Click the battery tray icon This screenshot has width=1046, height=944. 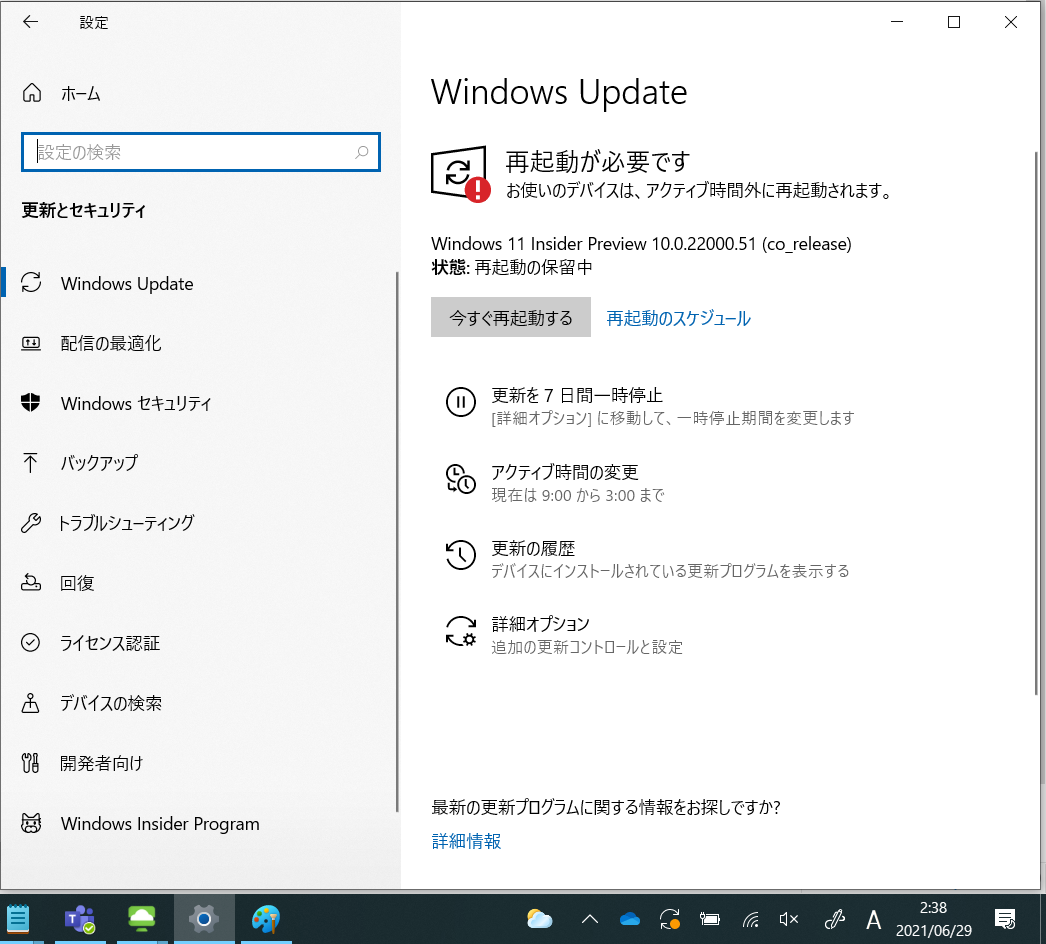(x=710, y=920)
